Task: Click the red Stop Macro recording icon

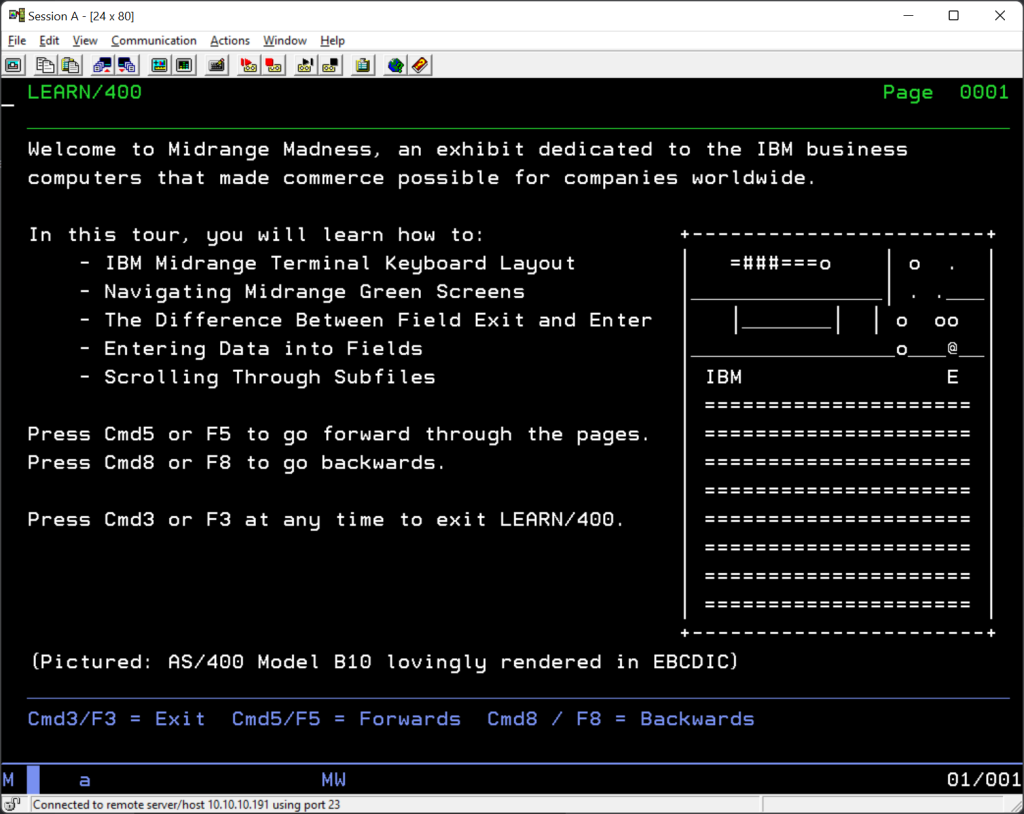Action: [274, 65]
